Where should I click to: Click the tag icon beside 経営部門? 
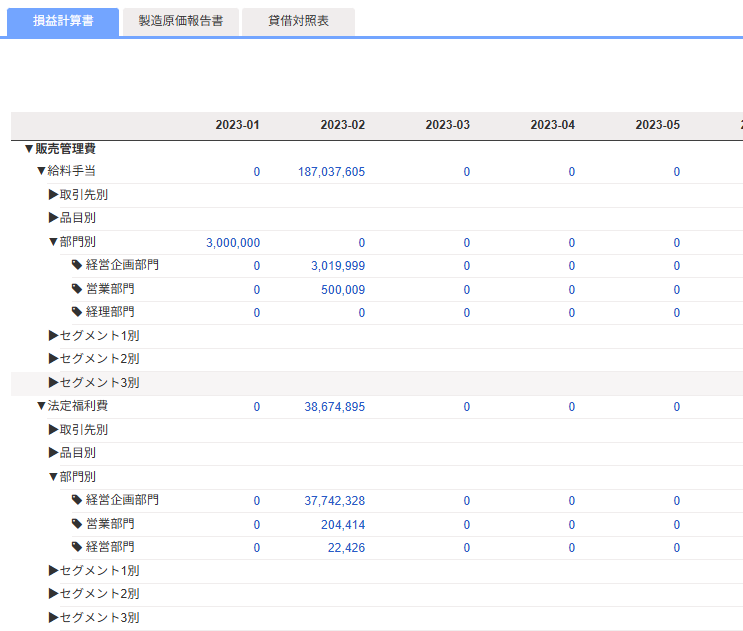77,547
